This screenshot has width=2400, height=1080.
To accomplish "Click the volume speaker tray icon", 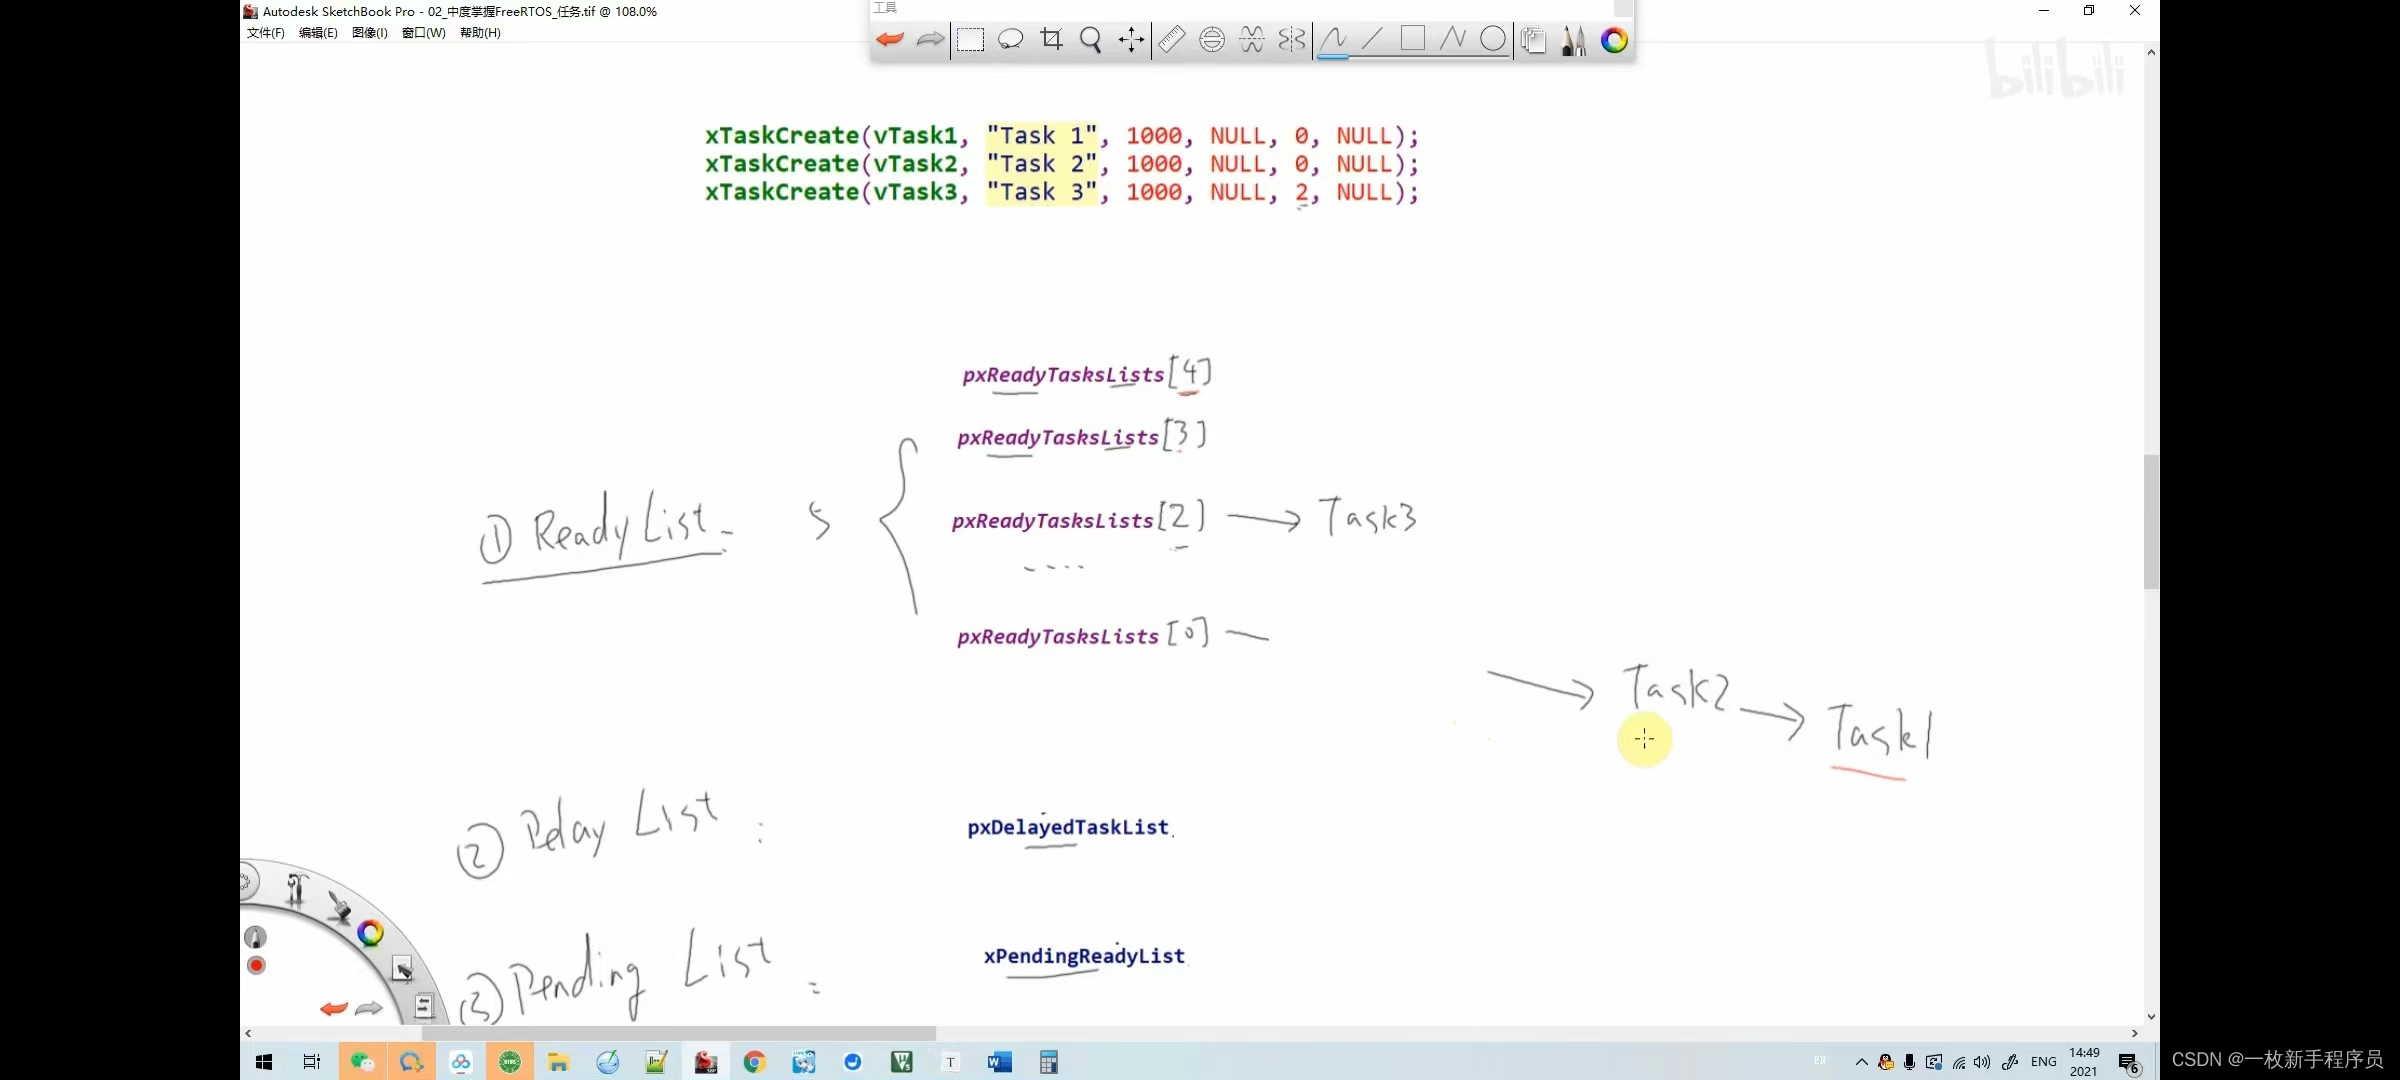I will pos(1982,1062).
